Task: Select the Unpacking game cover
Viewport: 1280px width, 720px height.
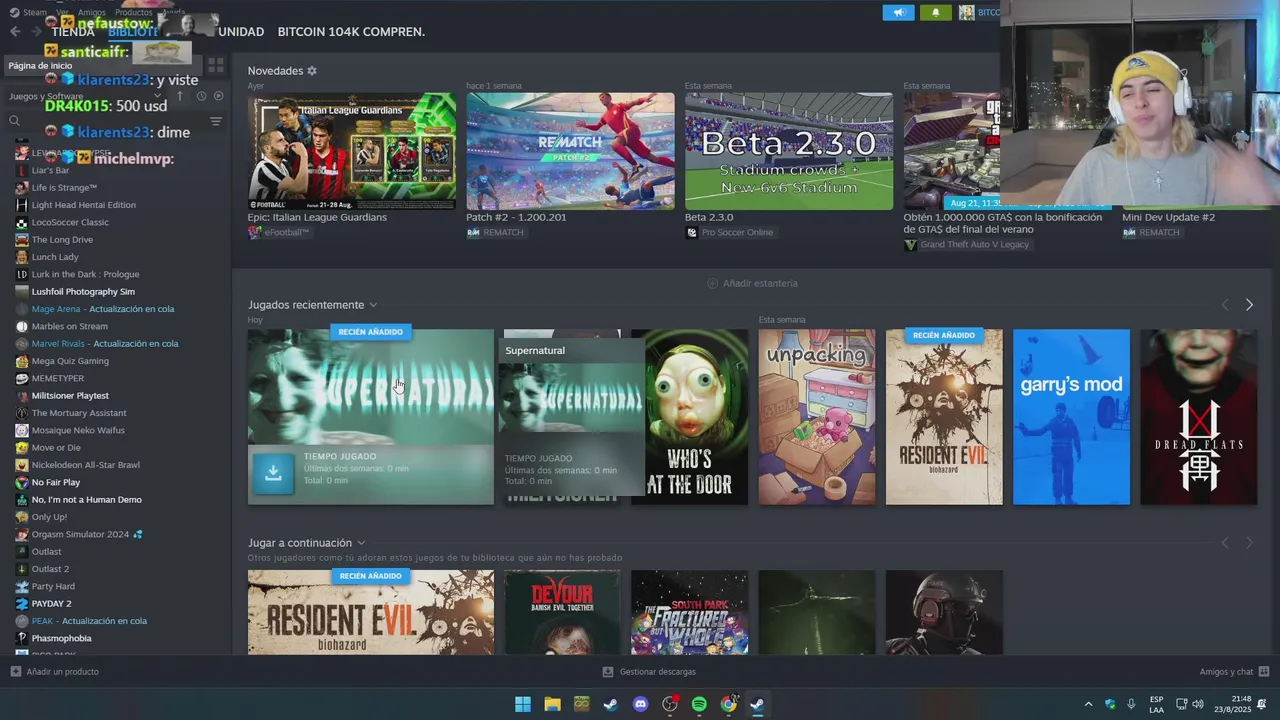Action: [x=817, y=417]
